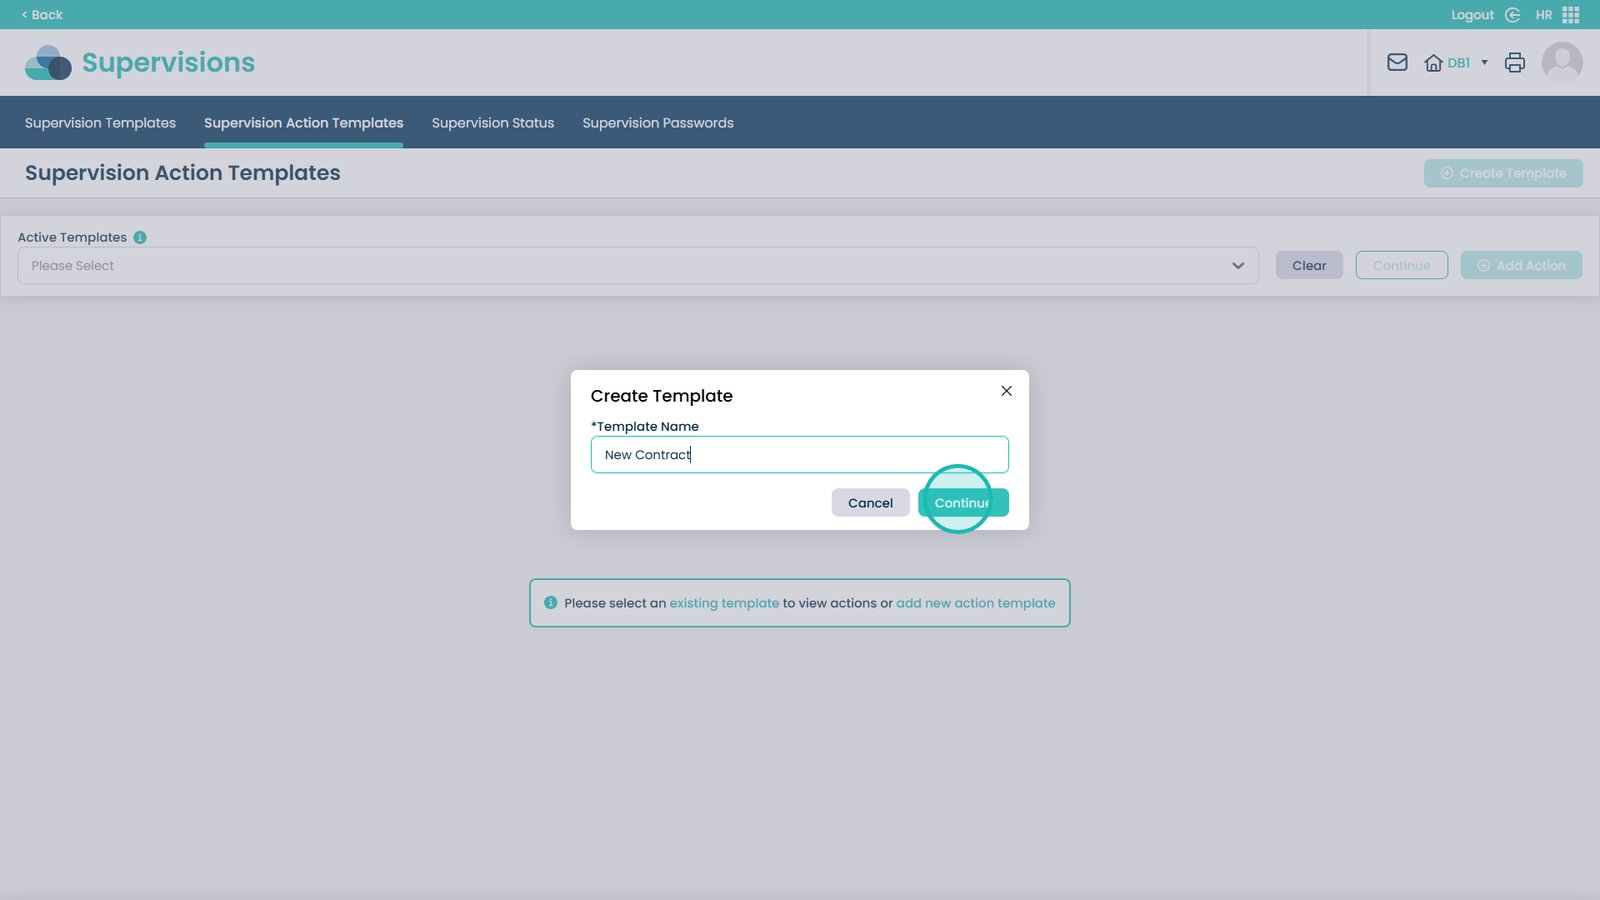Cancel the Create Template dialog

point(870,503)
